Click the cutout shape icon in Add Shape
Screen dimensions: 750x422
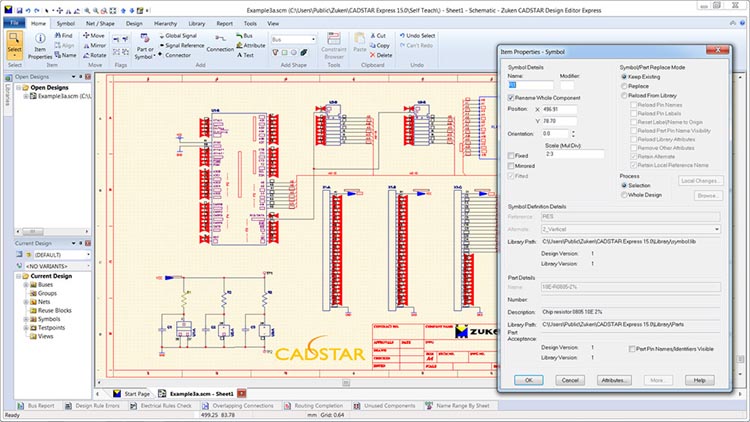[303, 53]
